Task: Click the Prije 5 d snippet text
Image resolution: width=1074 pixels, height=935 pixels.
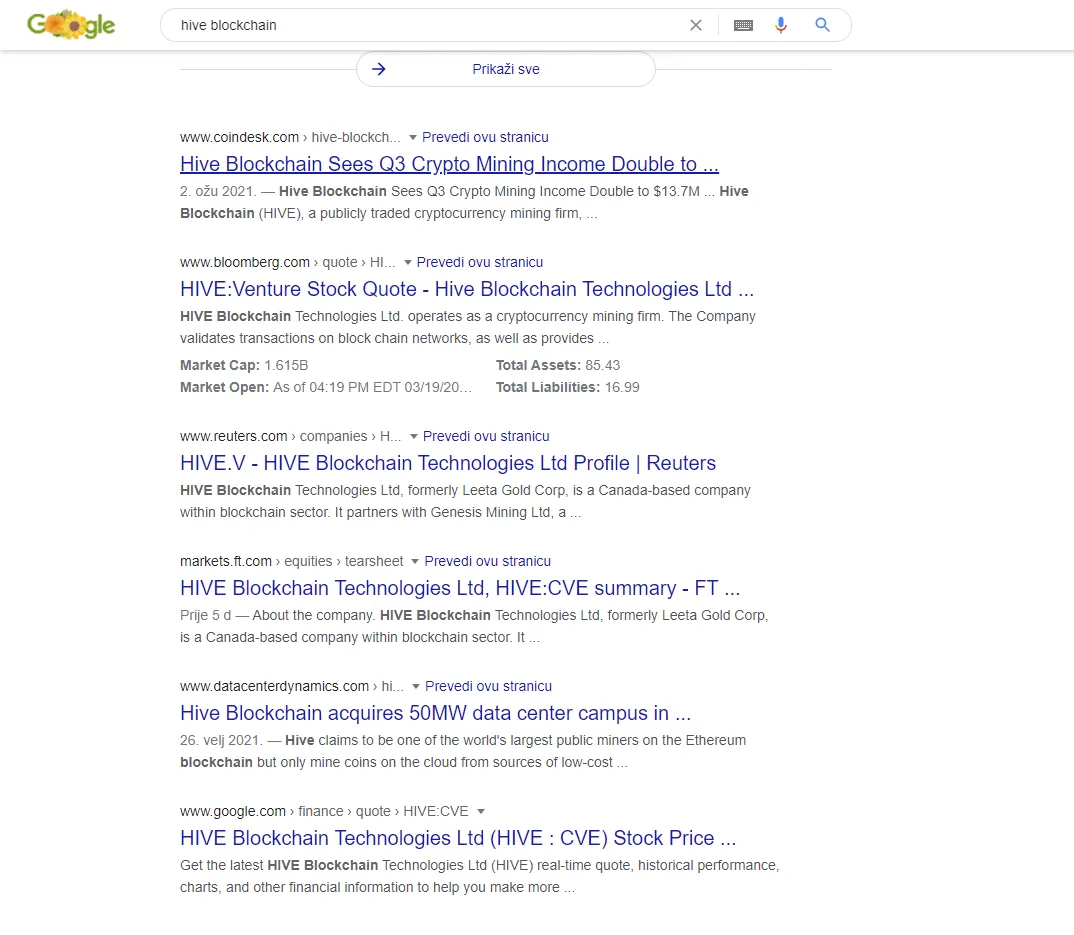Action: coord(205,615)
